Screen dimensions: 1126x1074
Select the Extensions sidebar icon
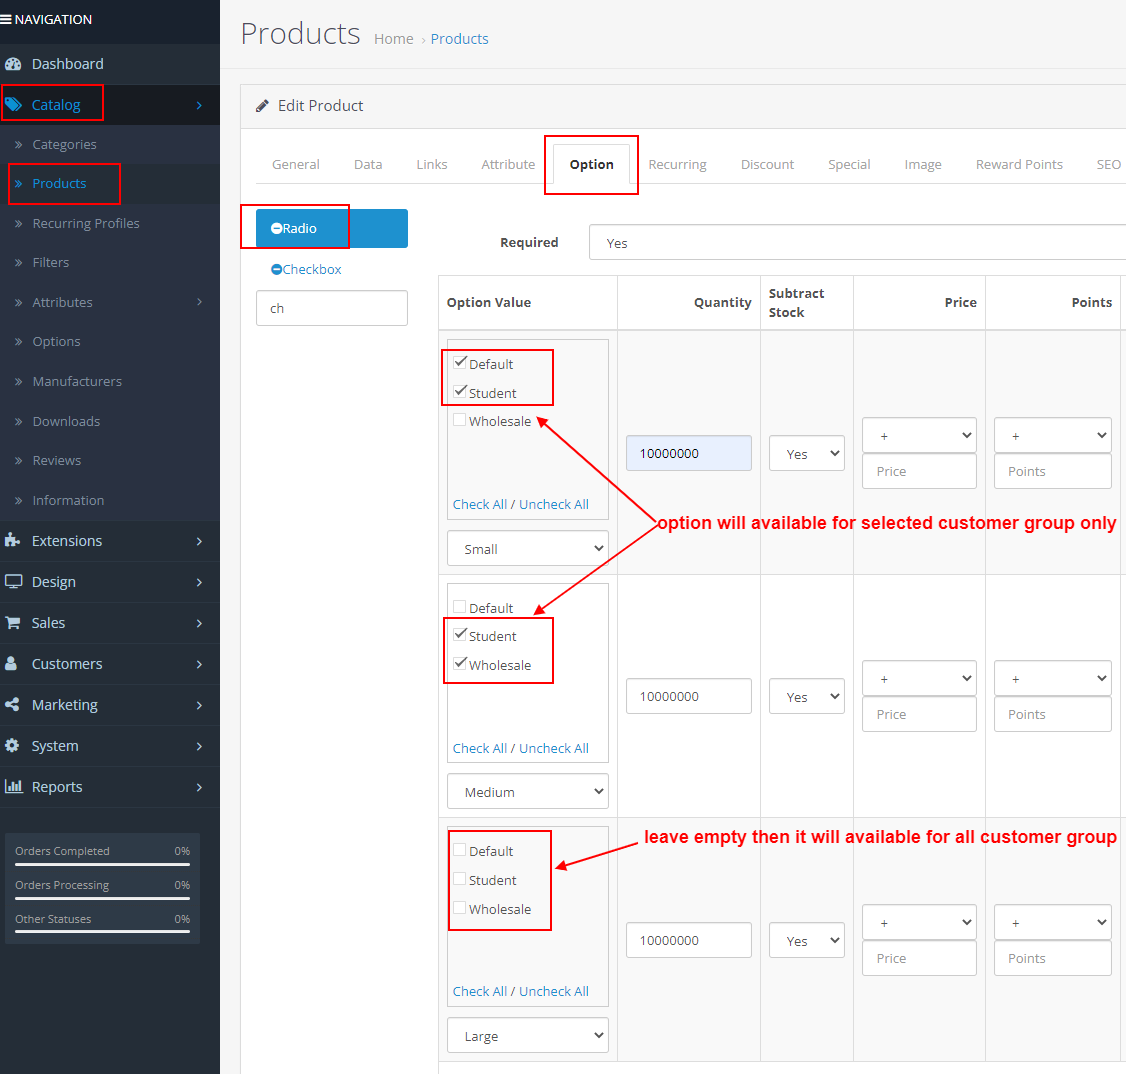click(15, 541)
